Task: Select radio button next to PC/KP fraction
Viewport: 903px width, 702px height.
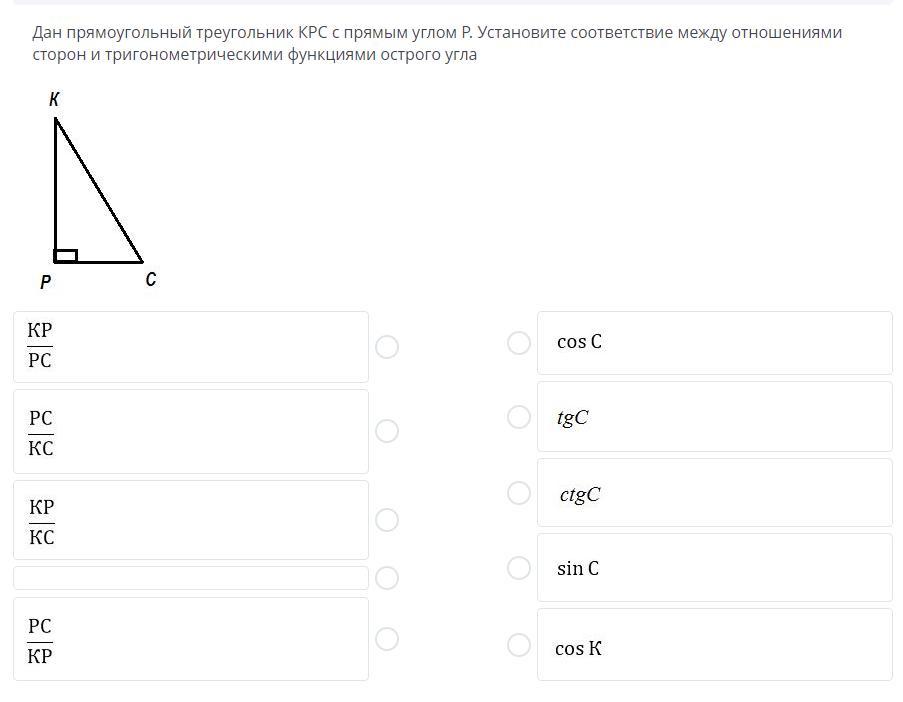Action: click(x=386, y=639)
